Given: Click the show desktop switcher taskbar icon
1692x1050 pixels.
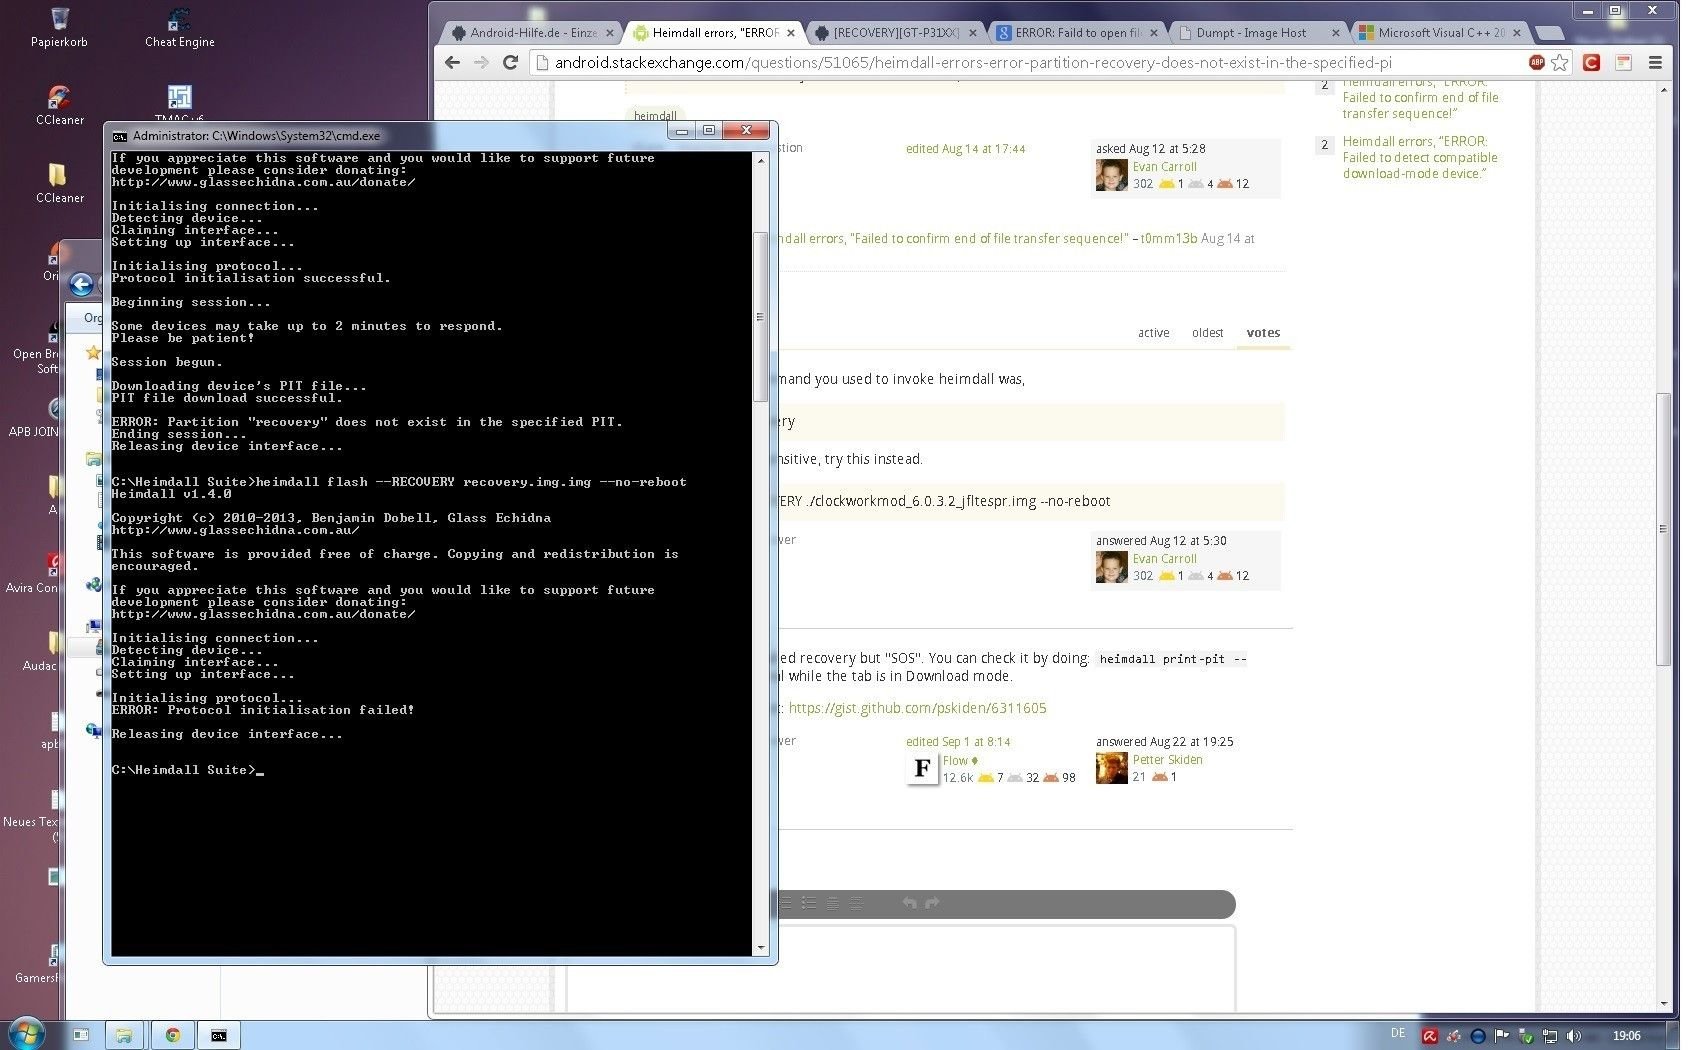Looking at the screenshot, I should 81,1035.
